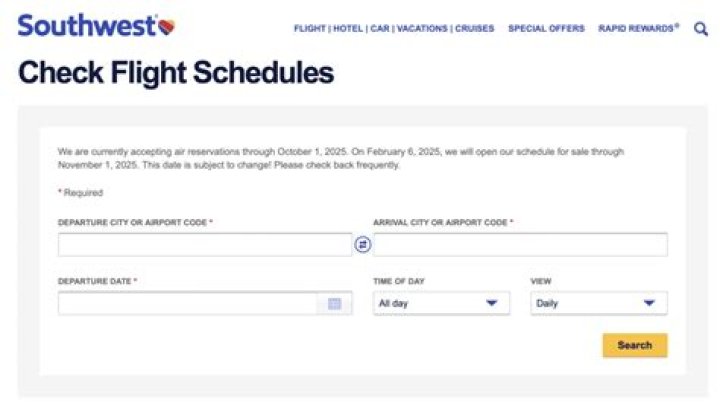Open the FLIGHT menu item
This screenshot has height=409, width=720.
(310, 29)
